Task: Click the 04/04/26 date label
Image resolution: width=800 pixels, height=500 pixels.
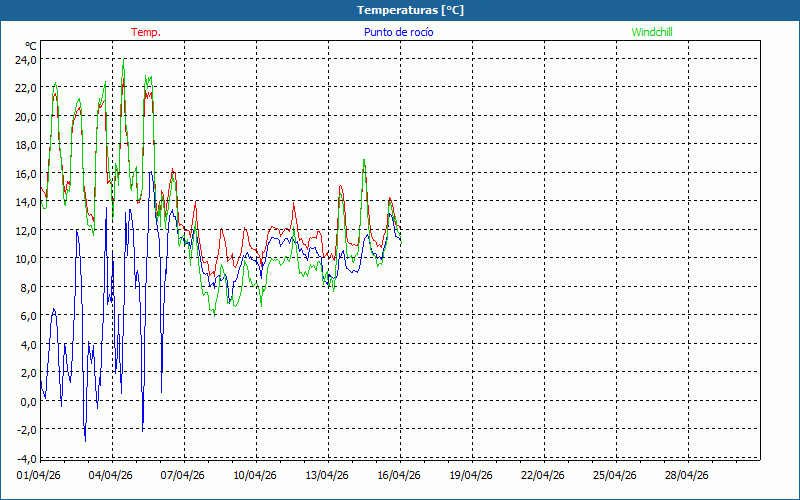Action: coord(111,475)
